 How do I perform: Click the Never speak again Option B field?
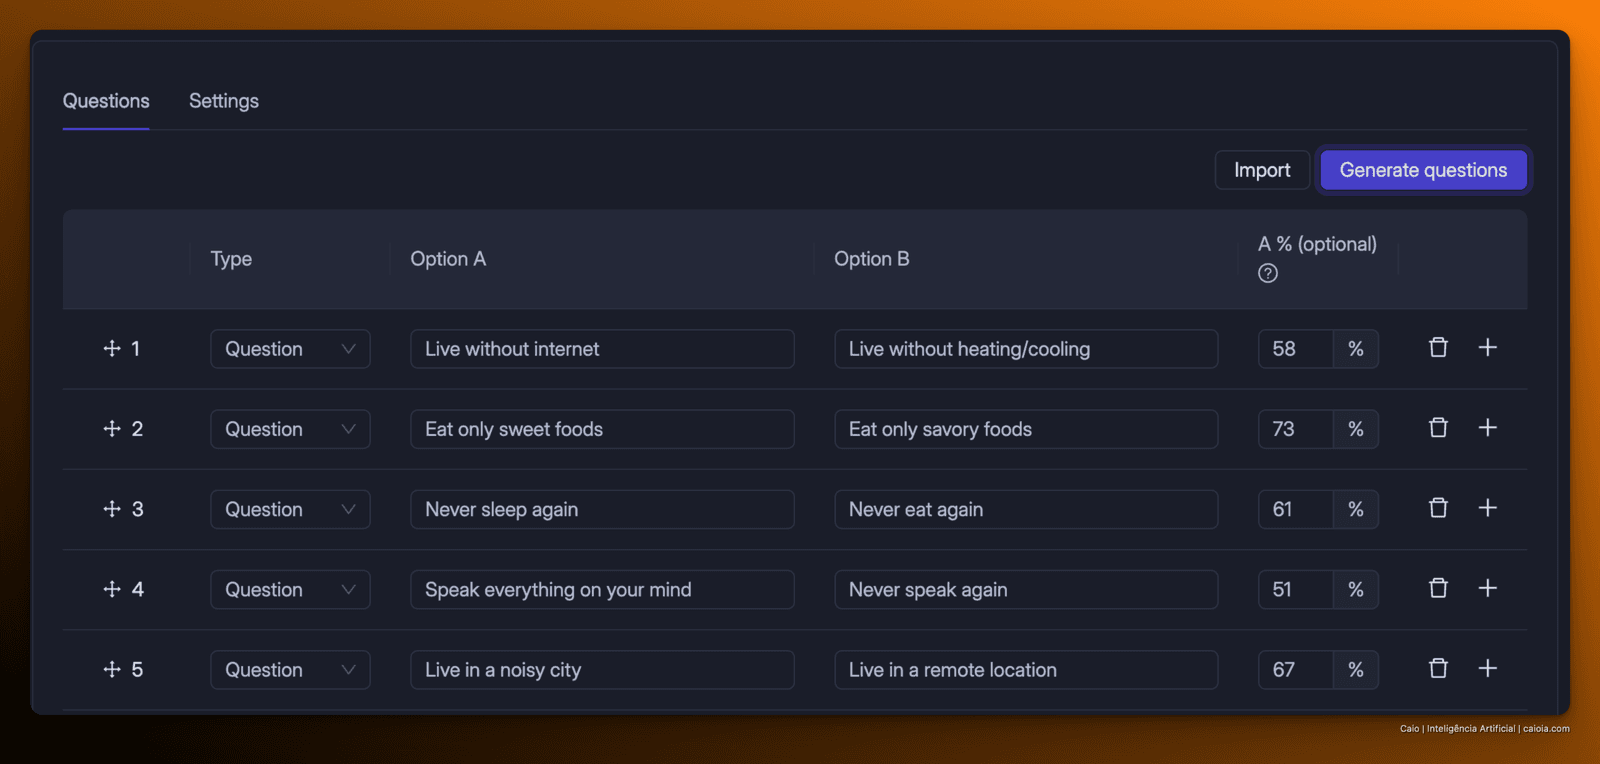pyautogui.click(x=1026, y=590)
